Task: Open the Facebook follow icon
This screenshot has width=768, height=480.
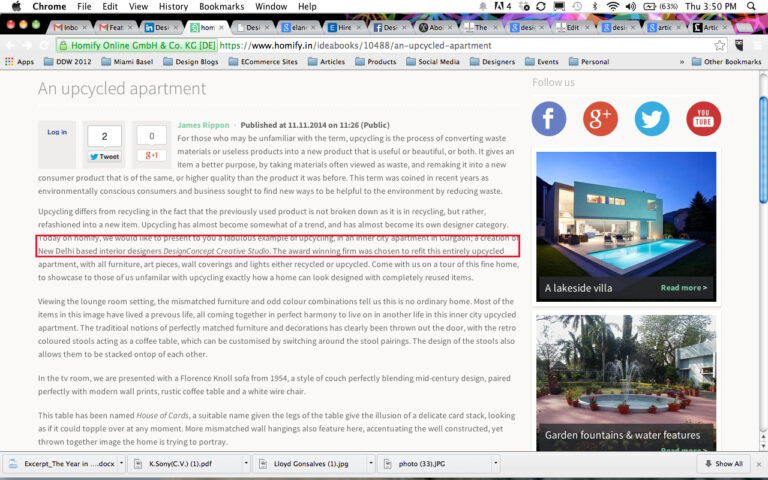Action: pos(549,119)
